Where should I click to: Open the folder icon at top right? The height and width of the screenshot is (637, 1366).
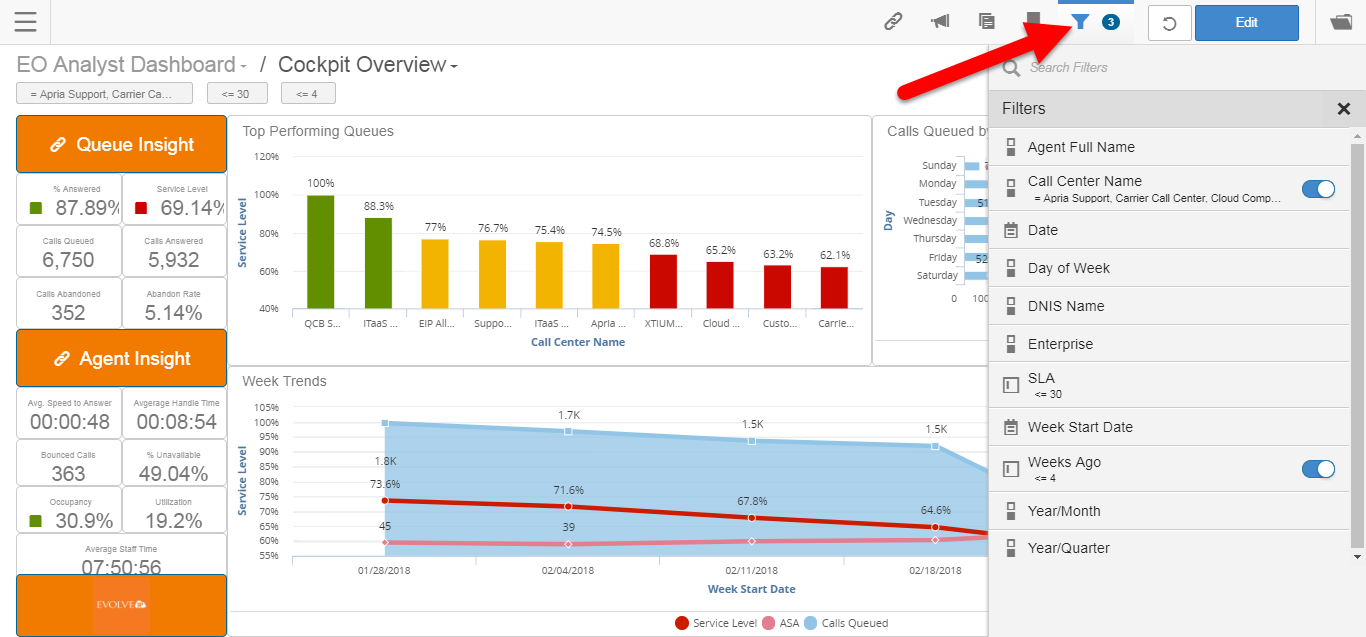[x=1341, y=23]
